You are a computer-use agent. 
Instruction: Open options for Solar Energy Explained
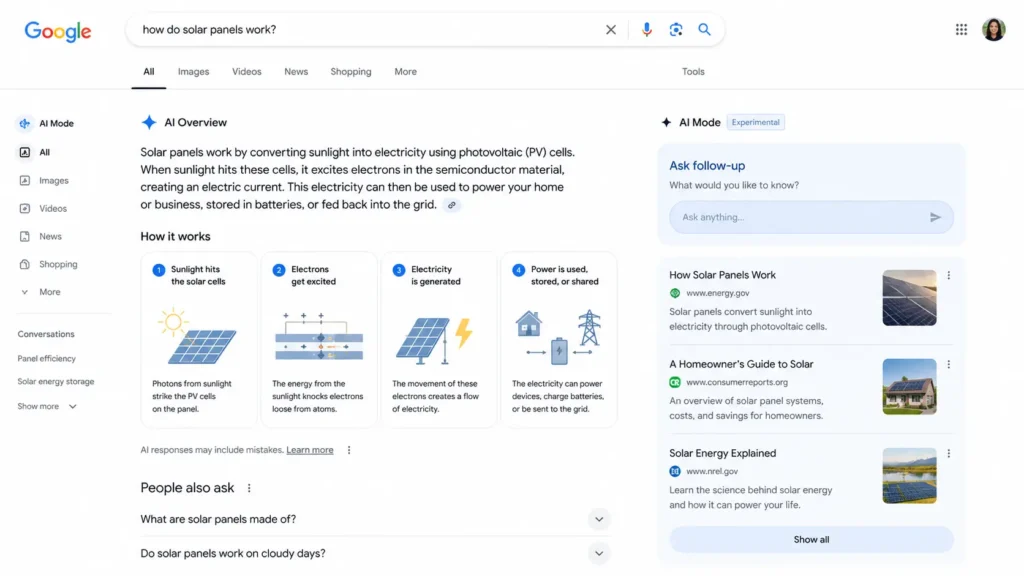click(948, 453)
